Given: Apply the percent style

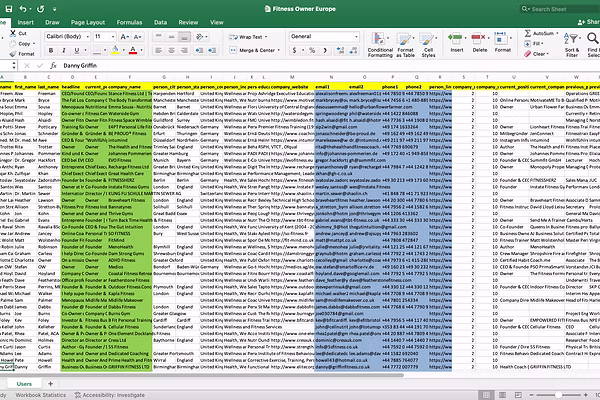Looking at the screenshot, I should [x=312, y=50].
